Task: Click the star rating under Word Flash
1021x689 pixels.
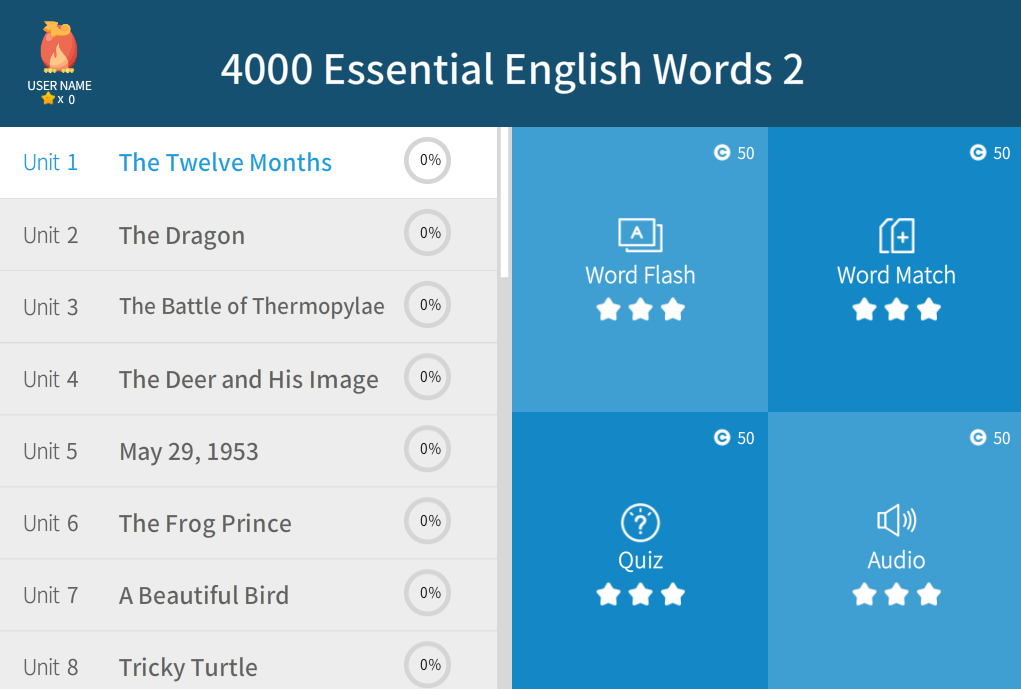Action: click(x=640, y=309)
